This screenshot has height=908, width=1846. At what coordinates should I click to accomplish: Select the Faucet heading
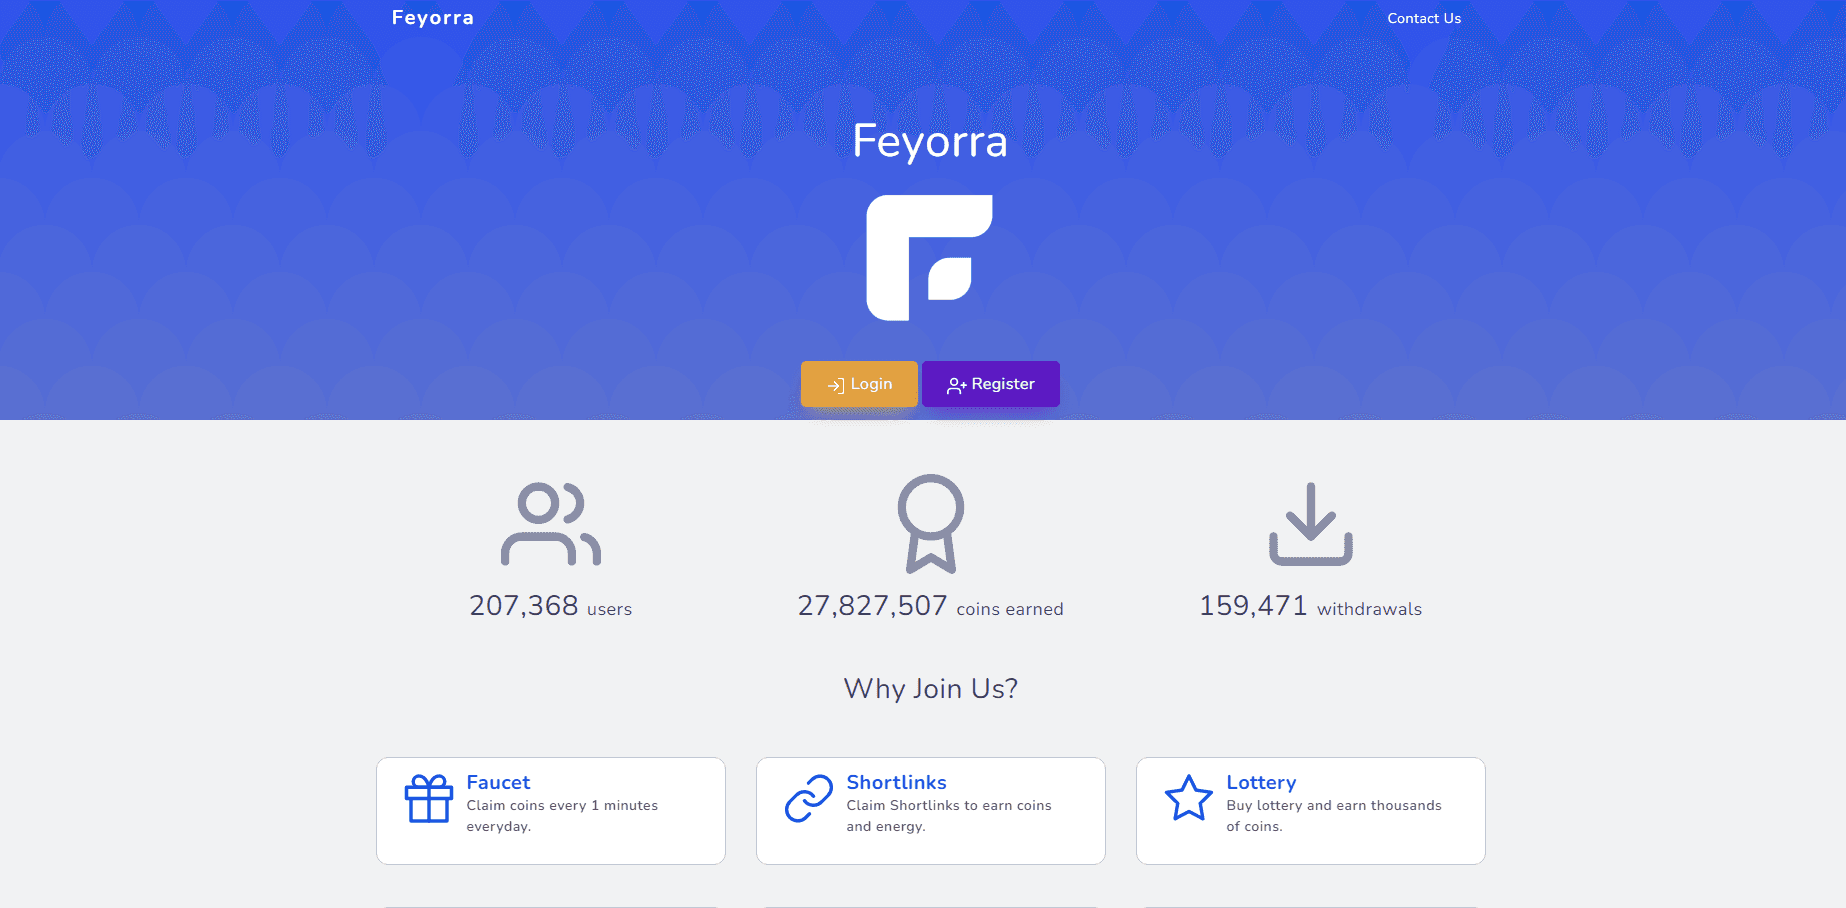coord(498,782)
